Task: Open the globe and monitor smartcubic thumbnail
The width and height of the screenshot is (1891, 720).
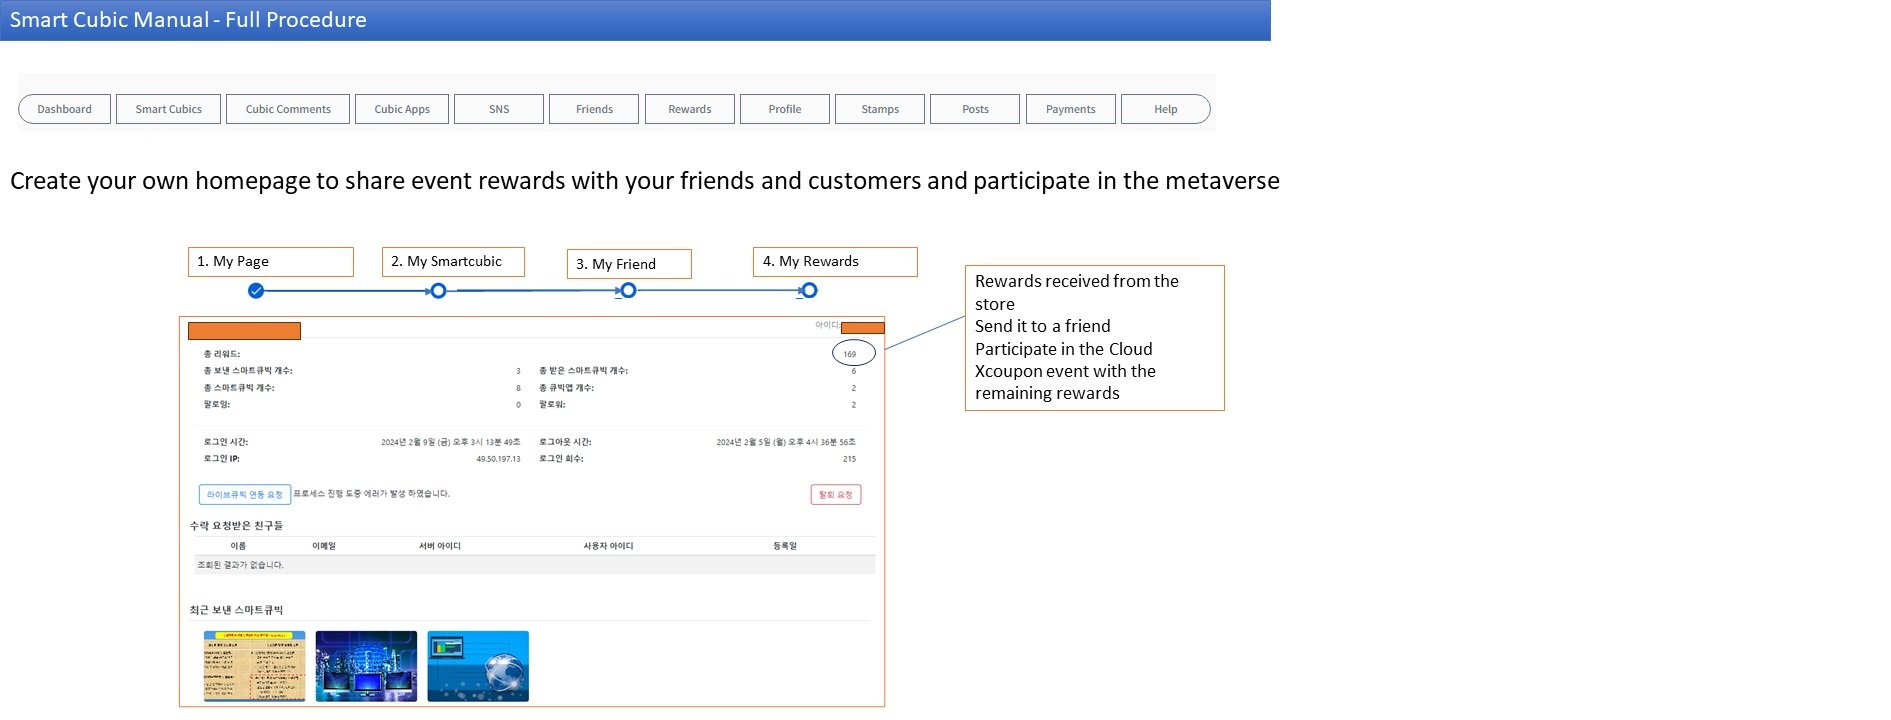Action: pyautogui.click(x=478, y=666)
